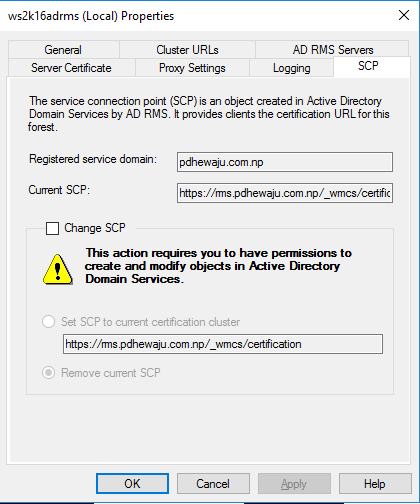
Task: Dismiss the dialog with Cancel
Action: point(213,483)
